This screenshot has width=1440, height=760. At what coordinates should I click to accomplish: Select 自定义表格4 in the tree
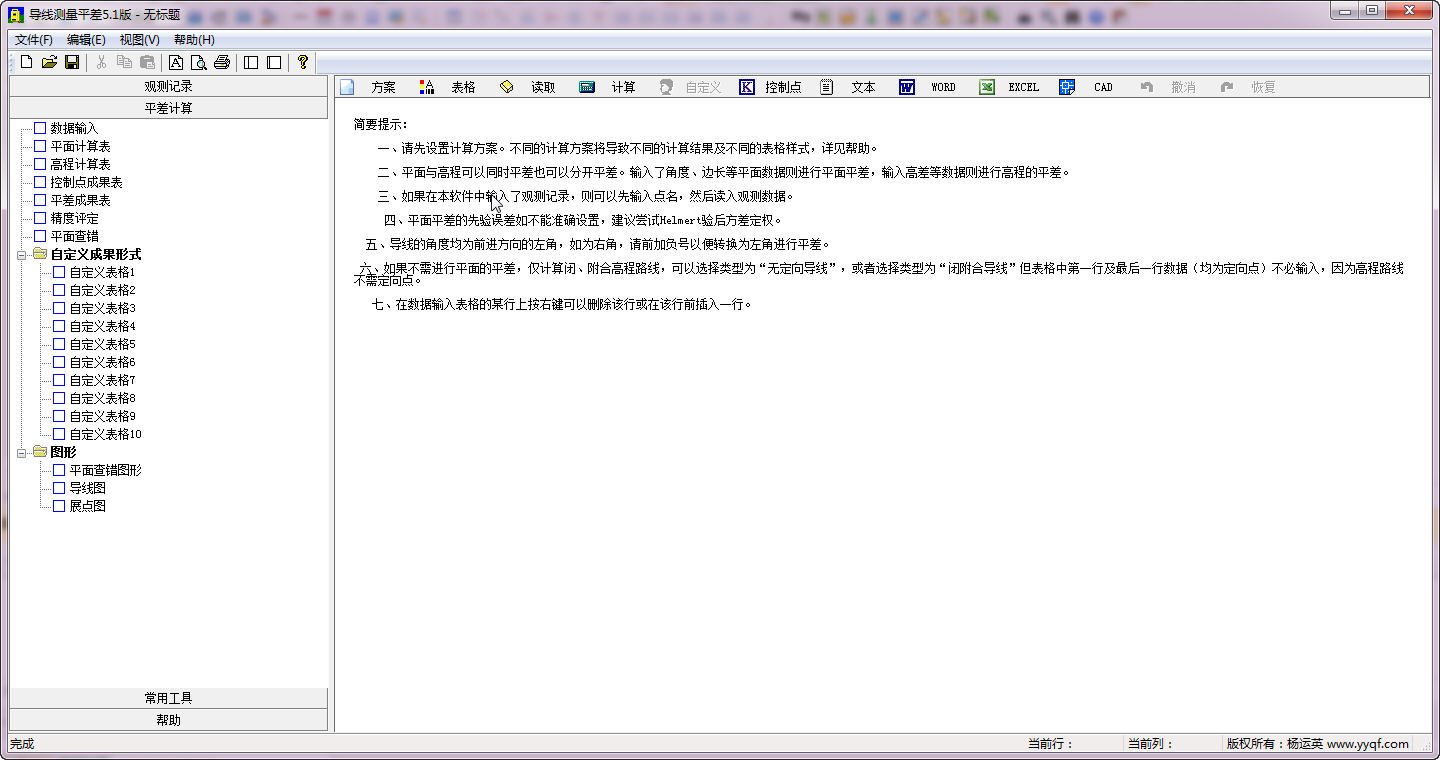[x=102, y=326]
